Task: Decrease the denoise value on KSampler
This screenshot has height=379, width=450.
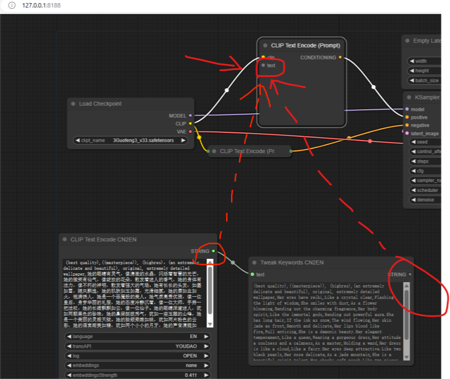Action: (x=414, y=200)
